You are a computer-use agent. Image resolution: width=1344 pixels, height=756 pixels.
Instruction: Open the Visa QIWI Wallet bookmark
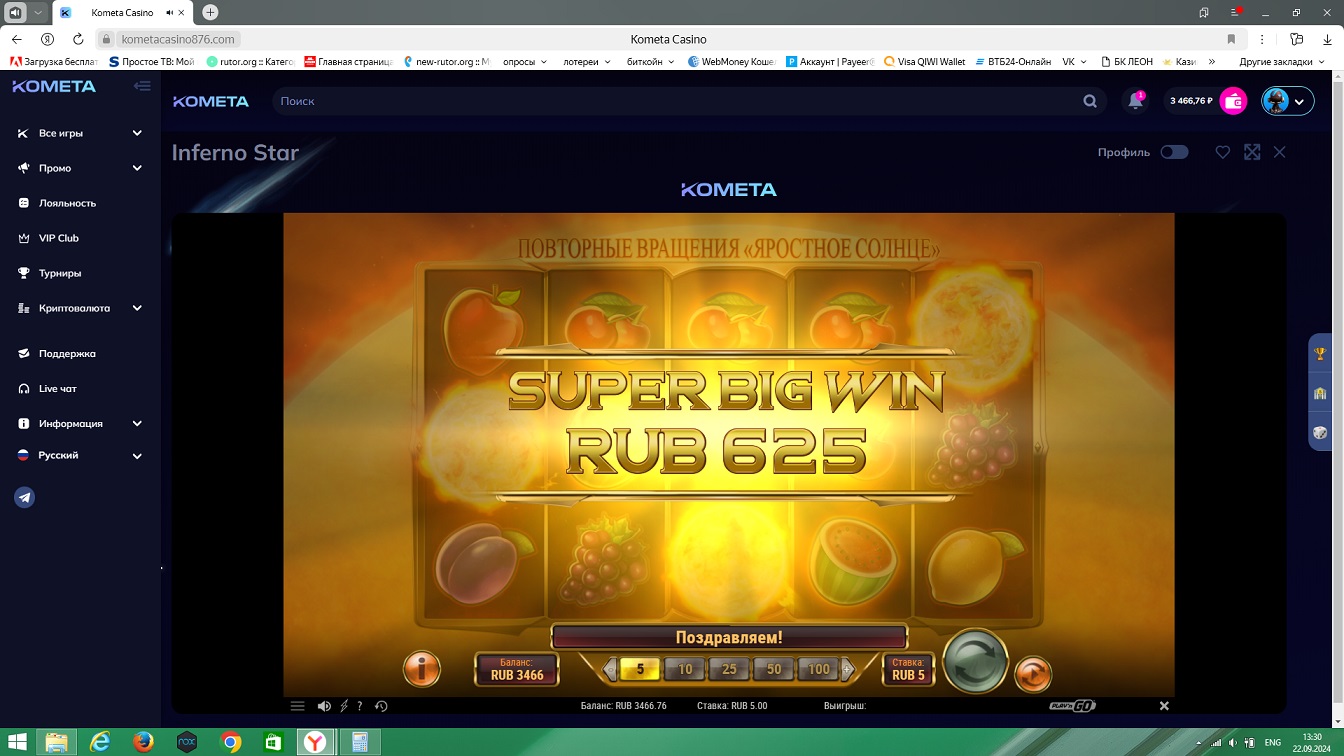[x=925, y=61]
